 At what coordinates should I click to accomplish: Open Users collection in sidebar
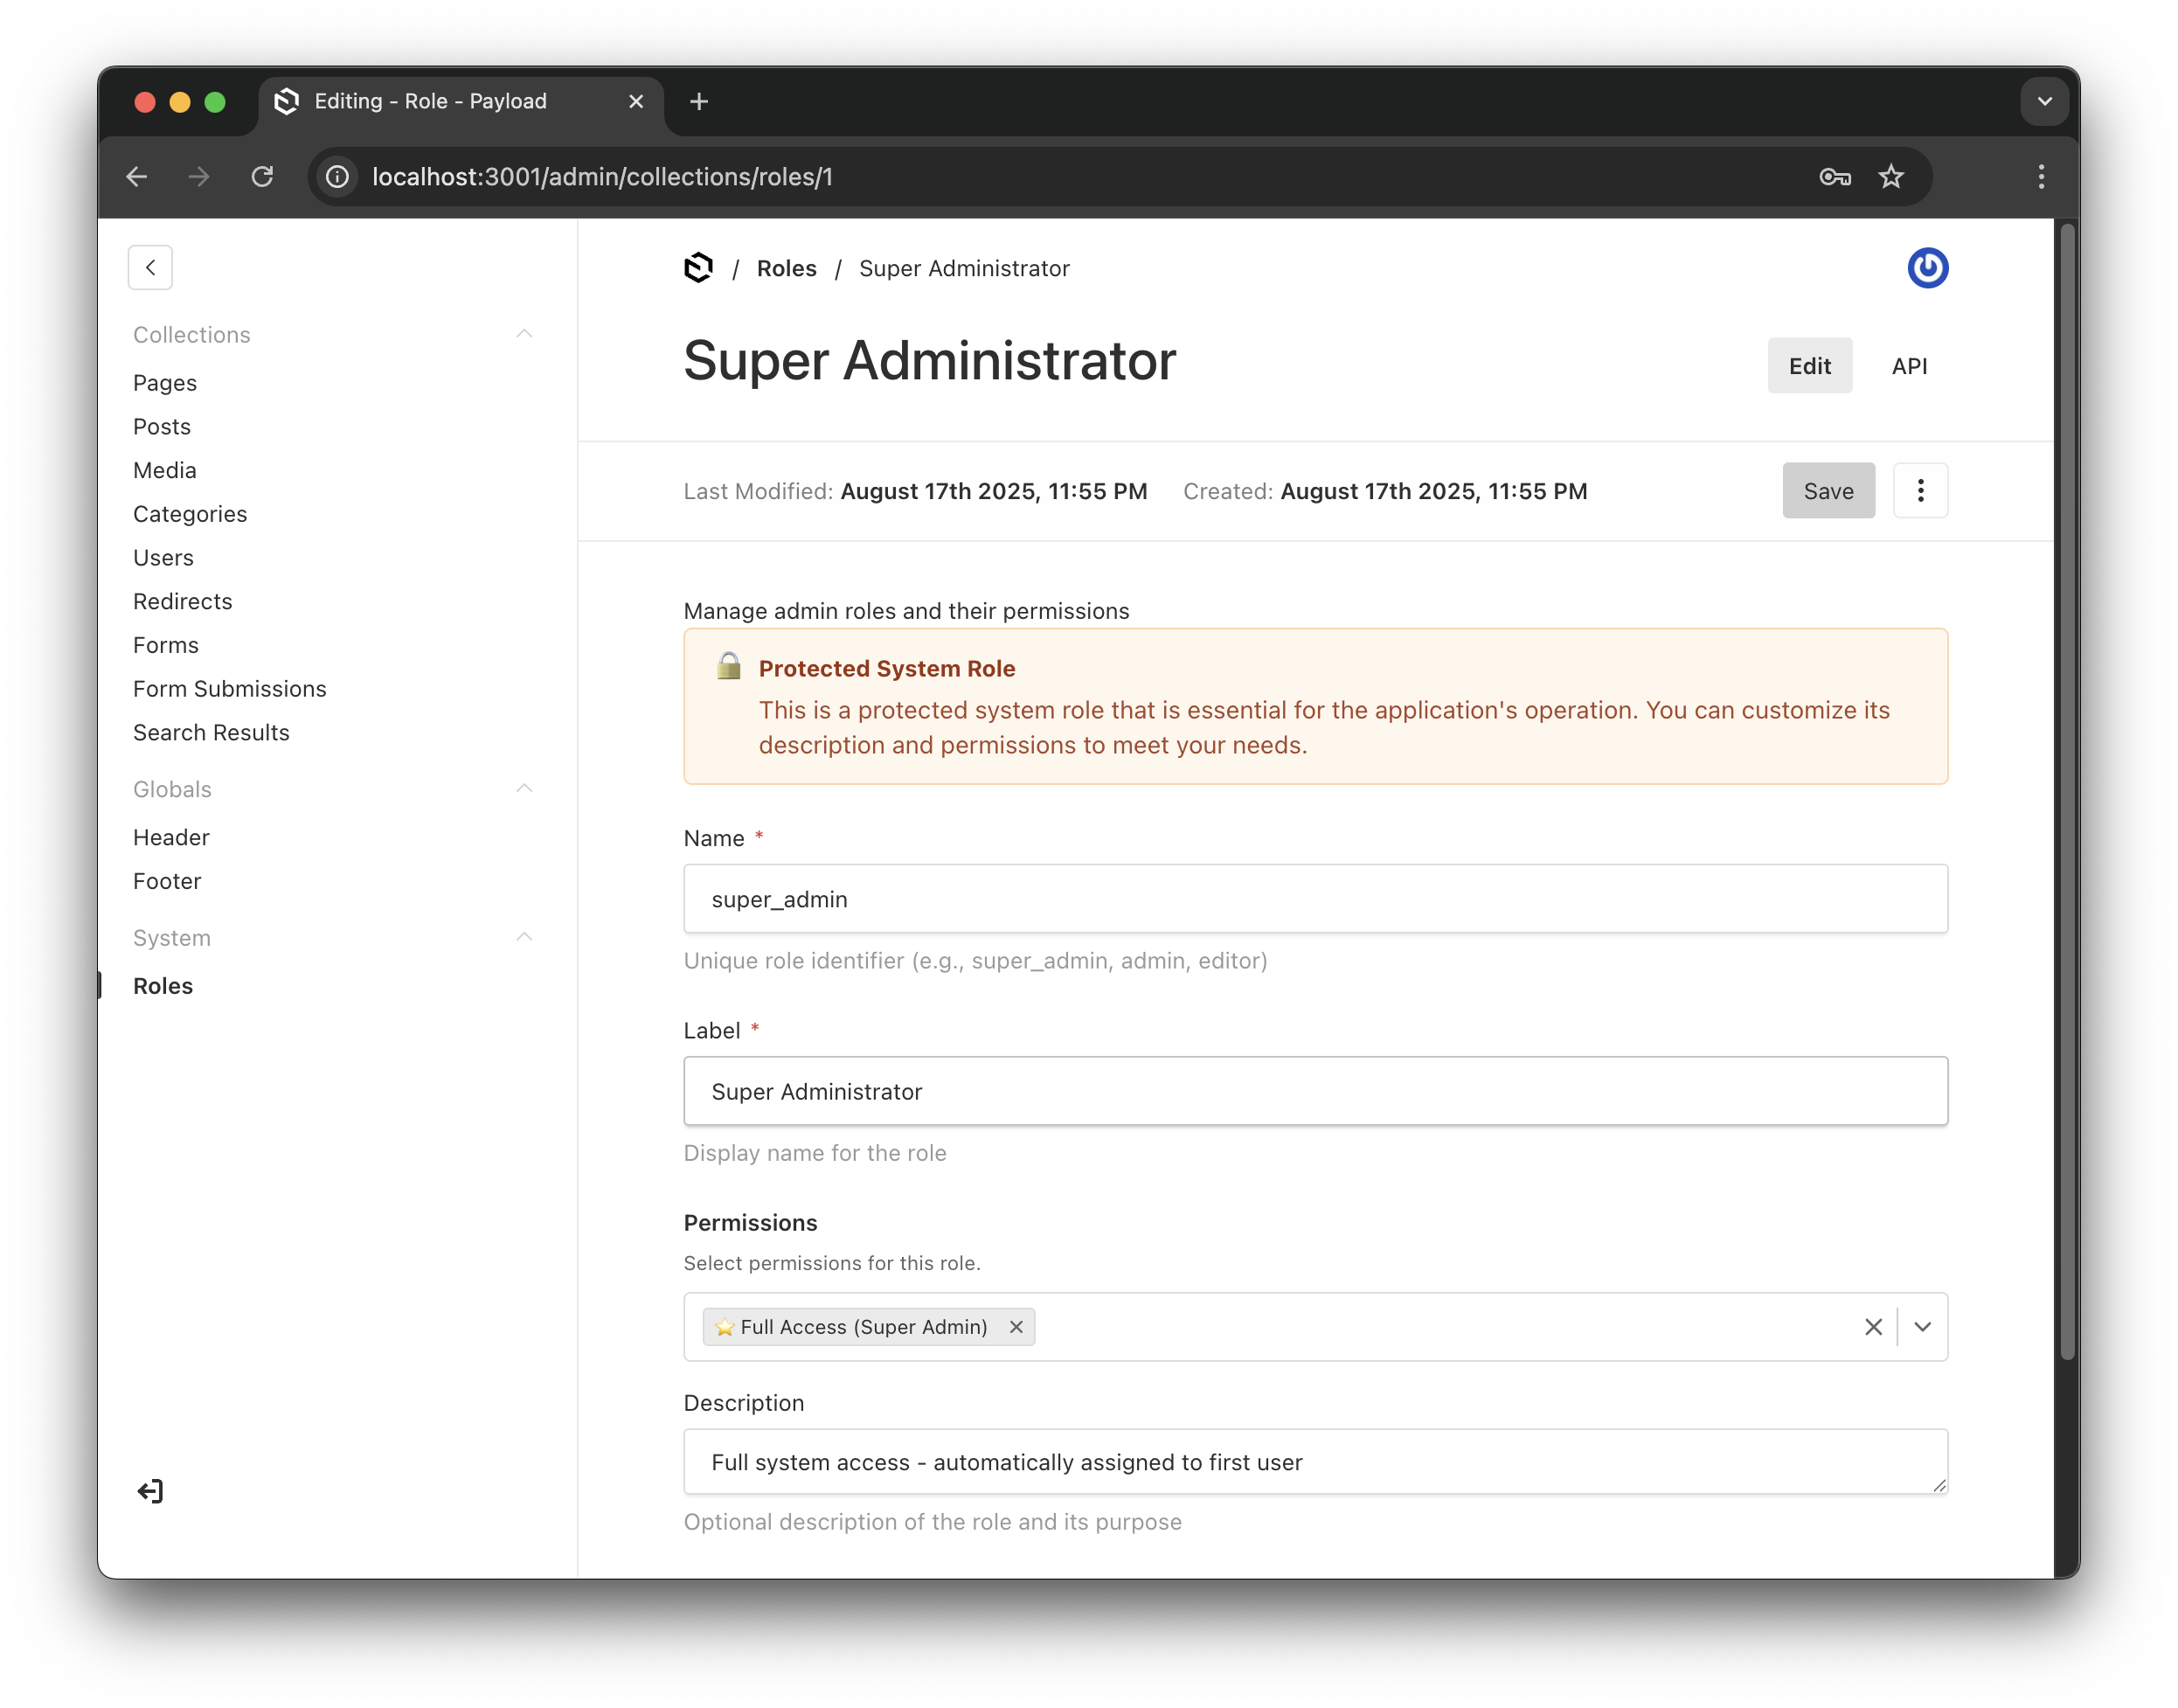[163, 558]
